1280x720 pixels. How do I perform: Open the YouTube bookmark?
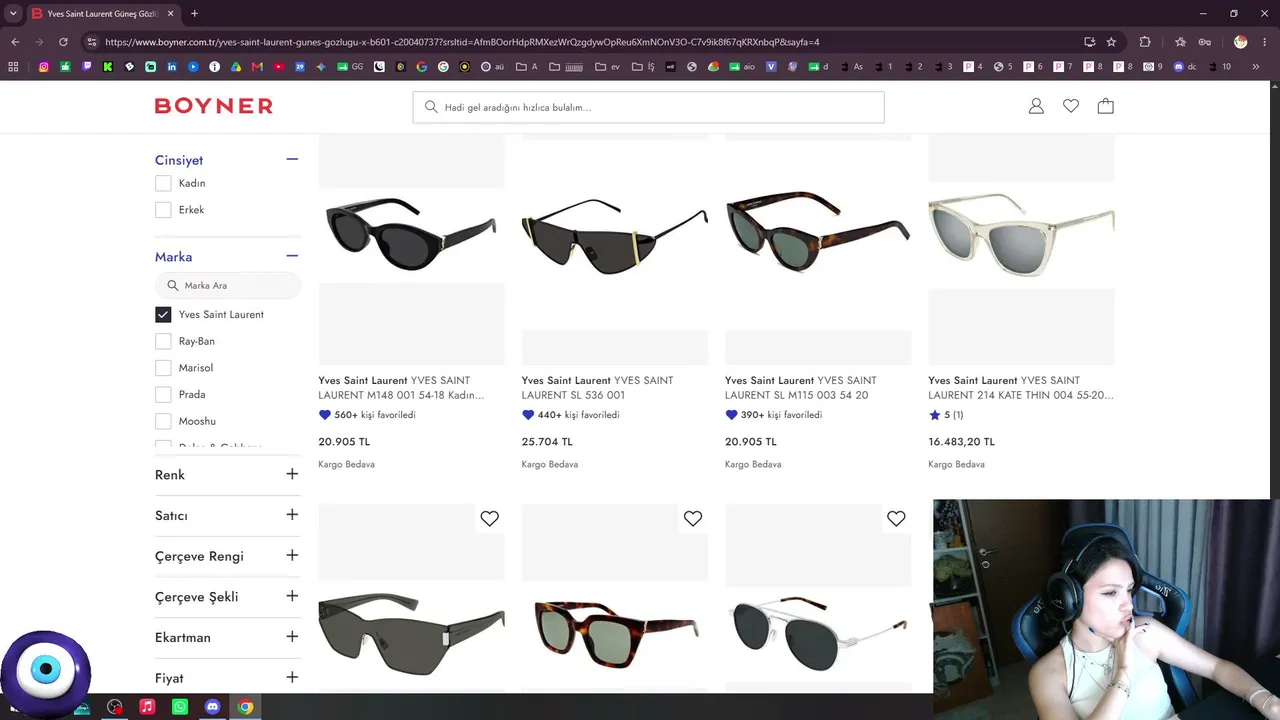pyautogui.click(x=279, y=67)
